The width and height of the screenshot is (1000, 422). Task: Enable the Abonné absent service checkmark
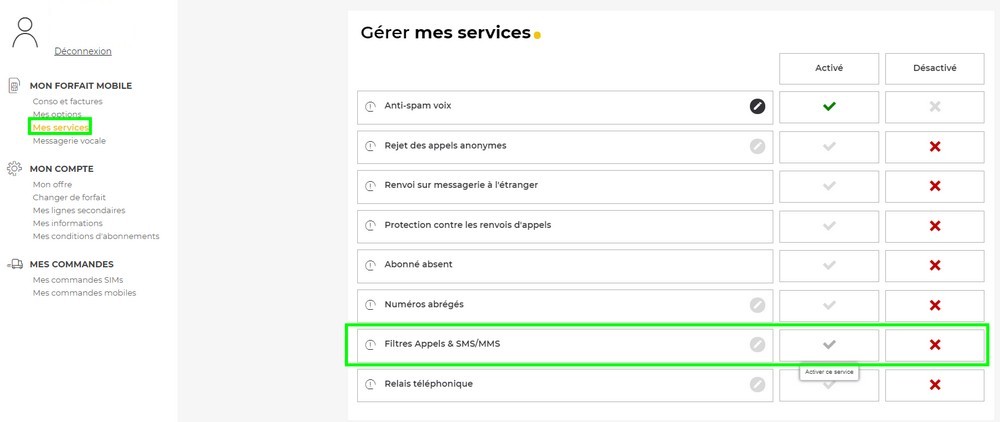pos(829,265)
